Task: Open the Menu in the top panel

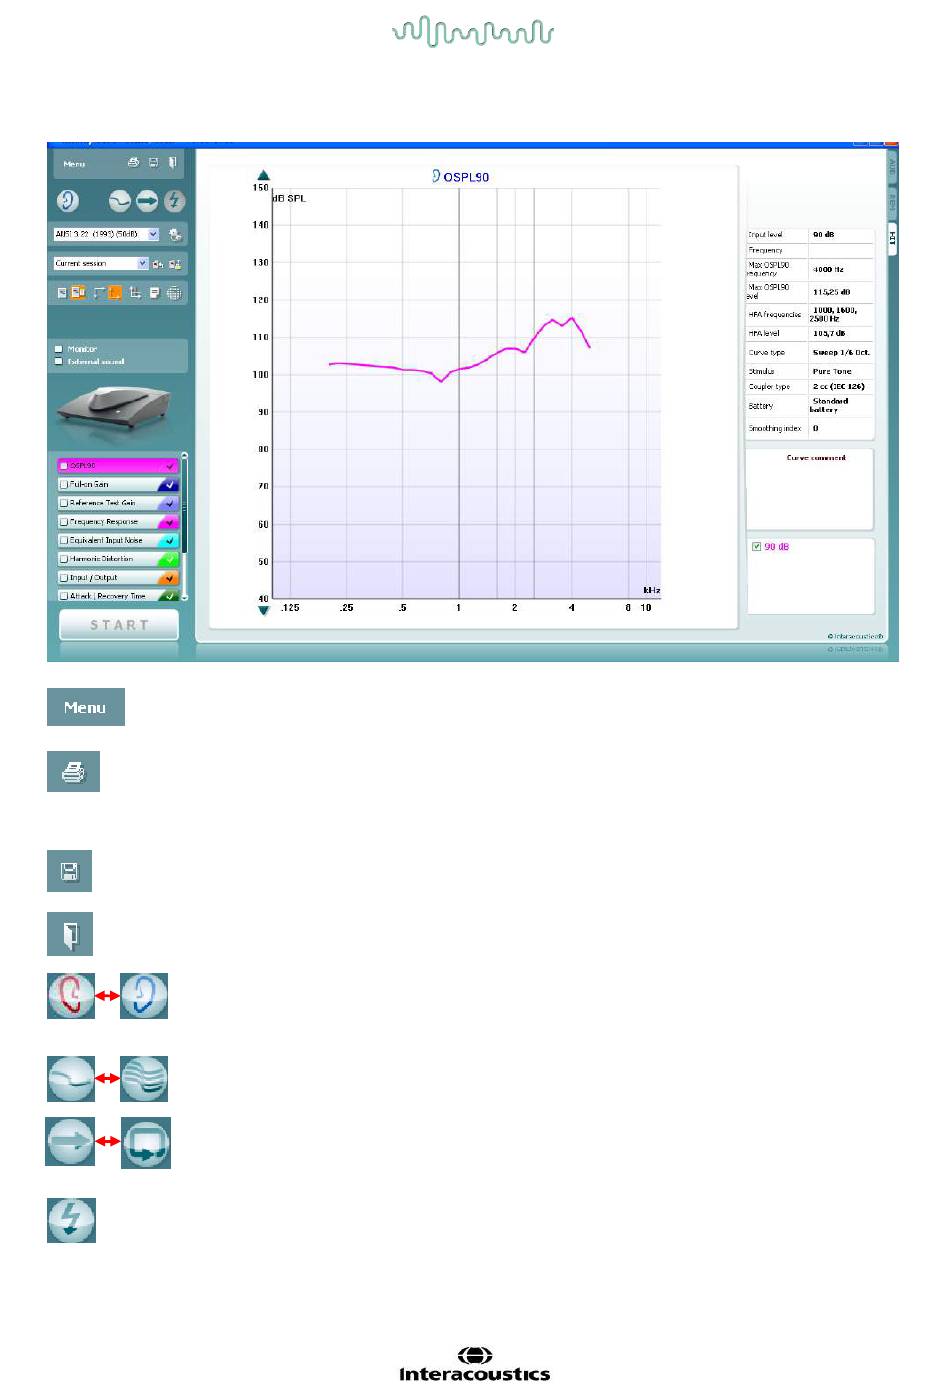Action: 74,164
